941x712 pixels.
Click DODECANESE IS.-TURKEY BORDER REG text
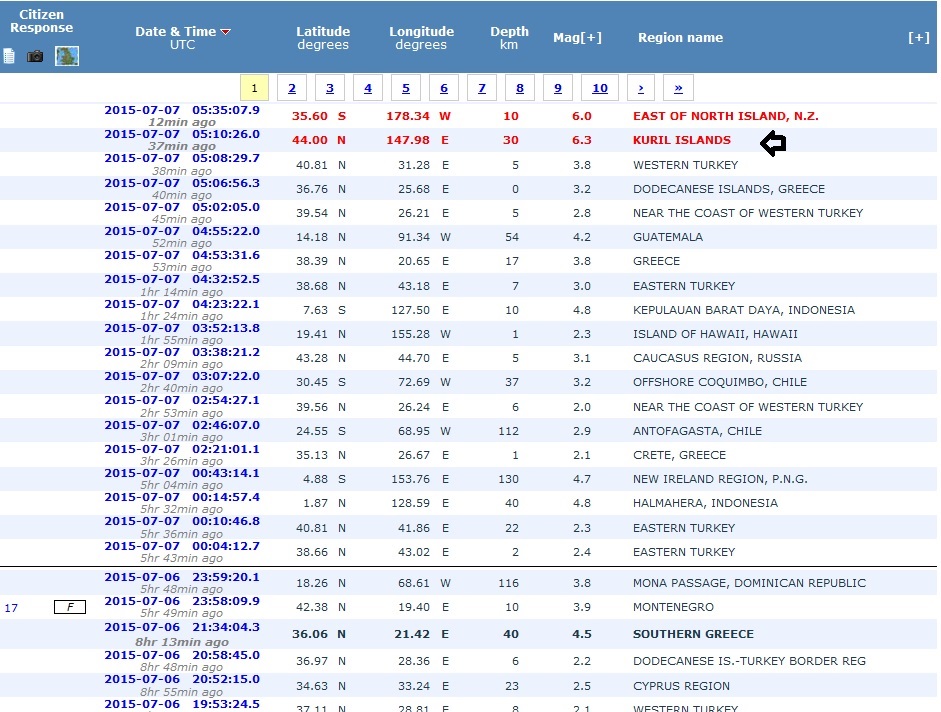point(749,661)
